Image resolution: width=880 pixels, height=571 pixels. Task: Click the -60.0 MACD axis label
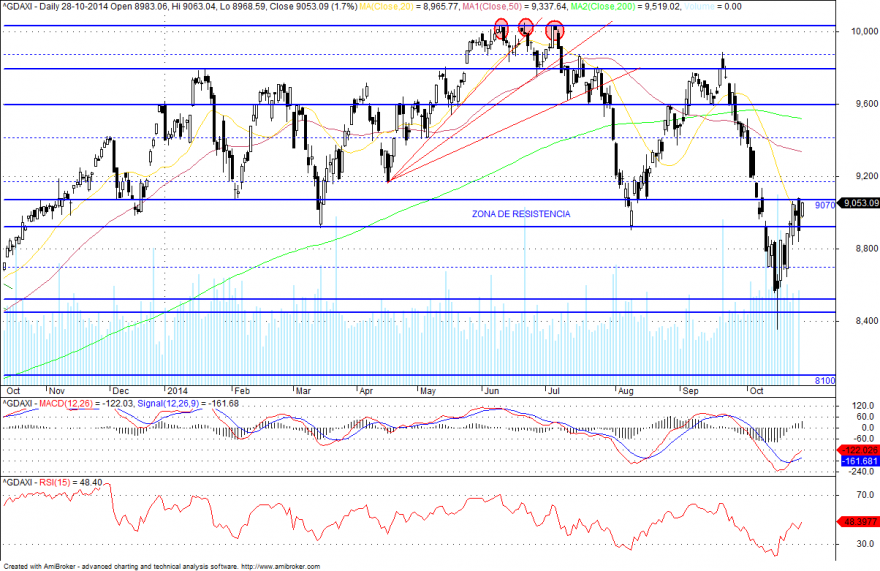(864, 438)
